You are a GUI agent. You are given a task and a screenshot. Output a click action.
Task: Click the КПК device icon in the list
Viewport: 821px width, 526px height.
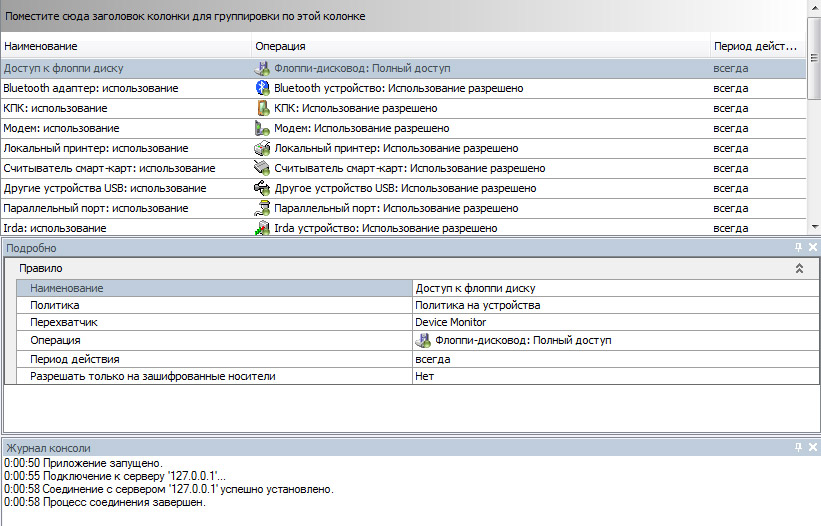pyautogui.click(x=263, y=108)
